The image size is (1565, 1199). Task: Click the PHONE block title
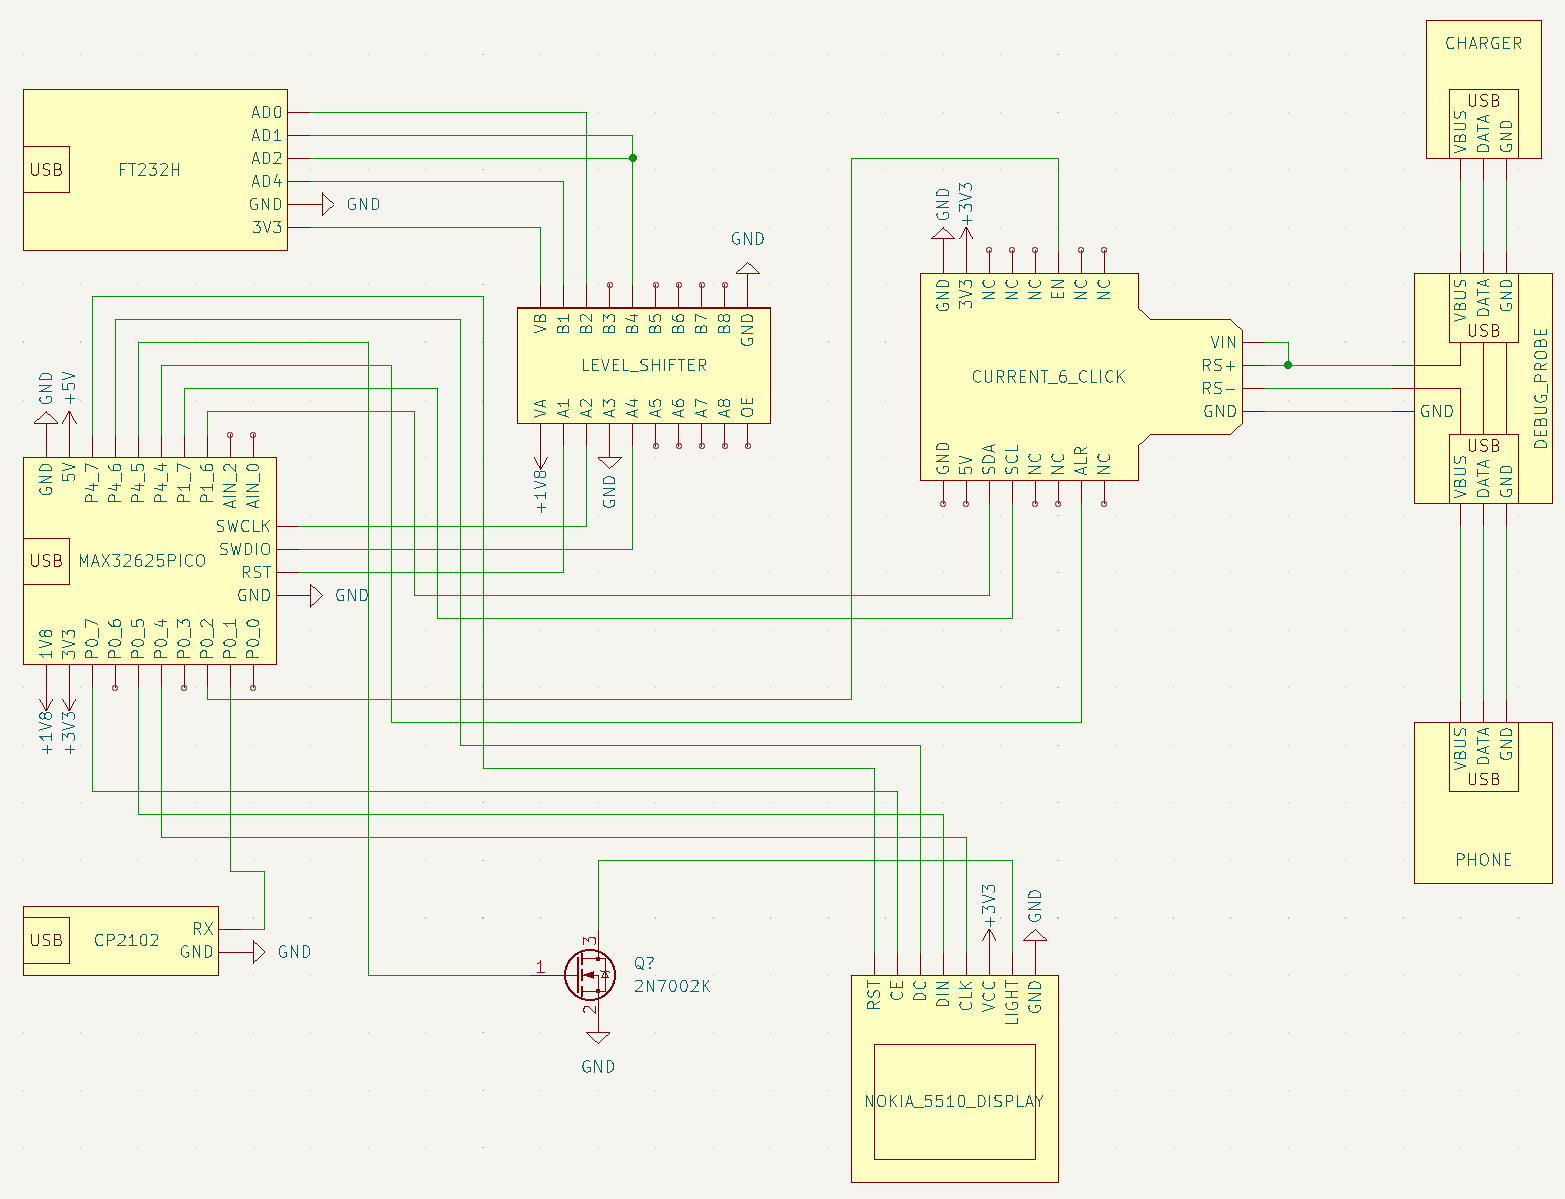[x=1484, y=860]
